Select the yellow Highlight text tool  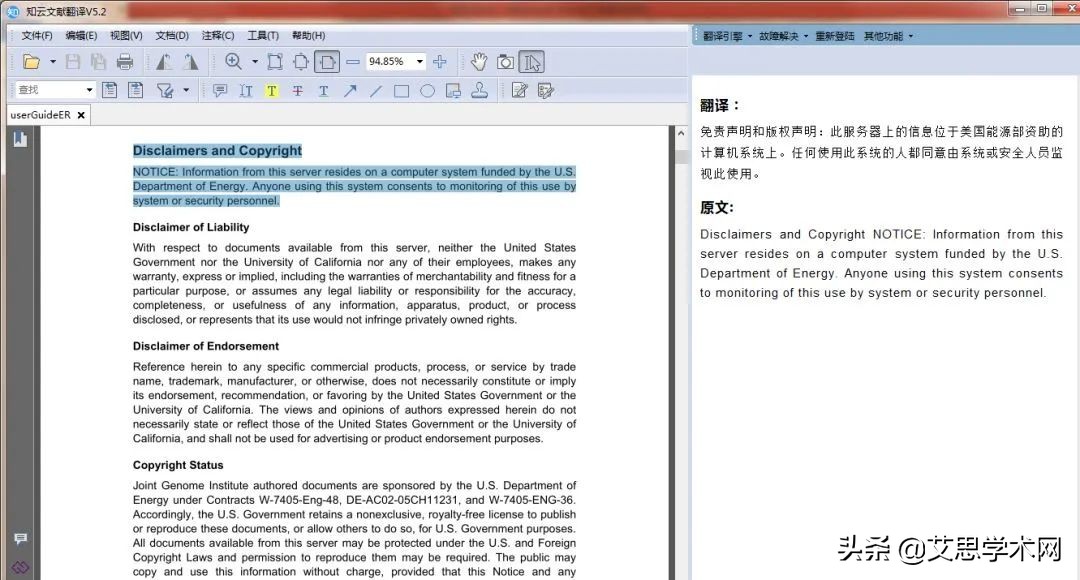[x=272, y=90]
